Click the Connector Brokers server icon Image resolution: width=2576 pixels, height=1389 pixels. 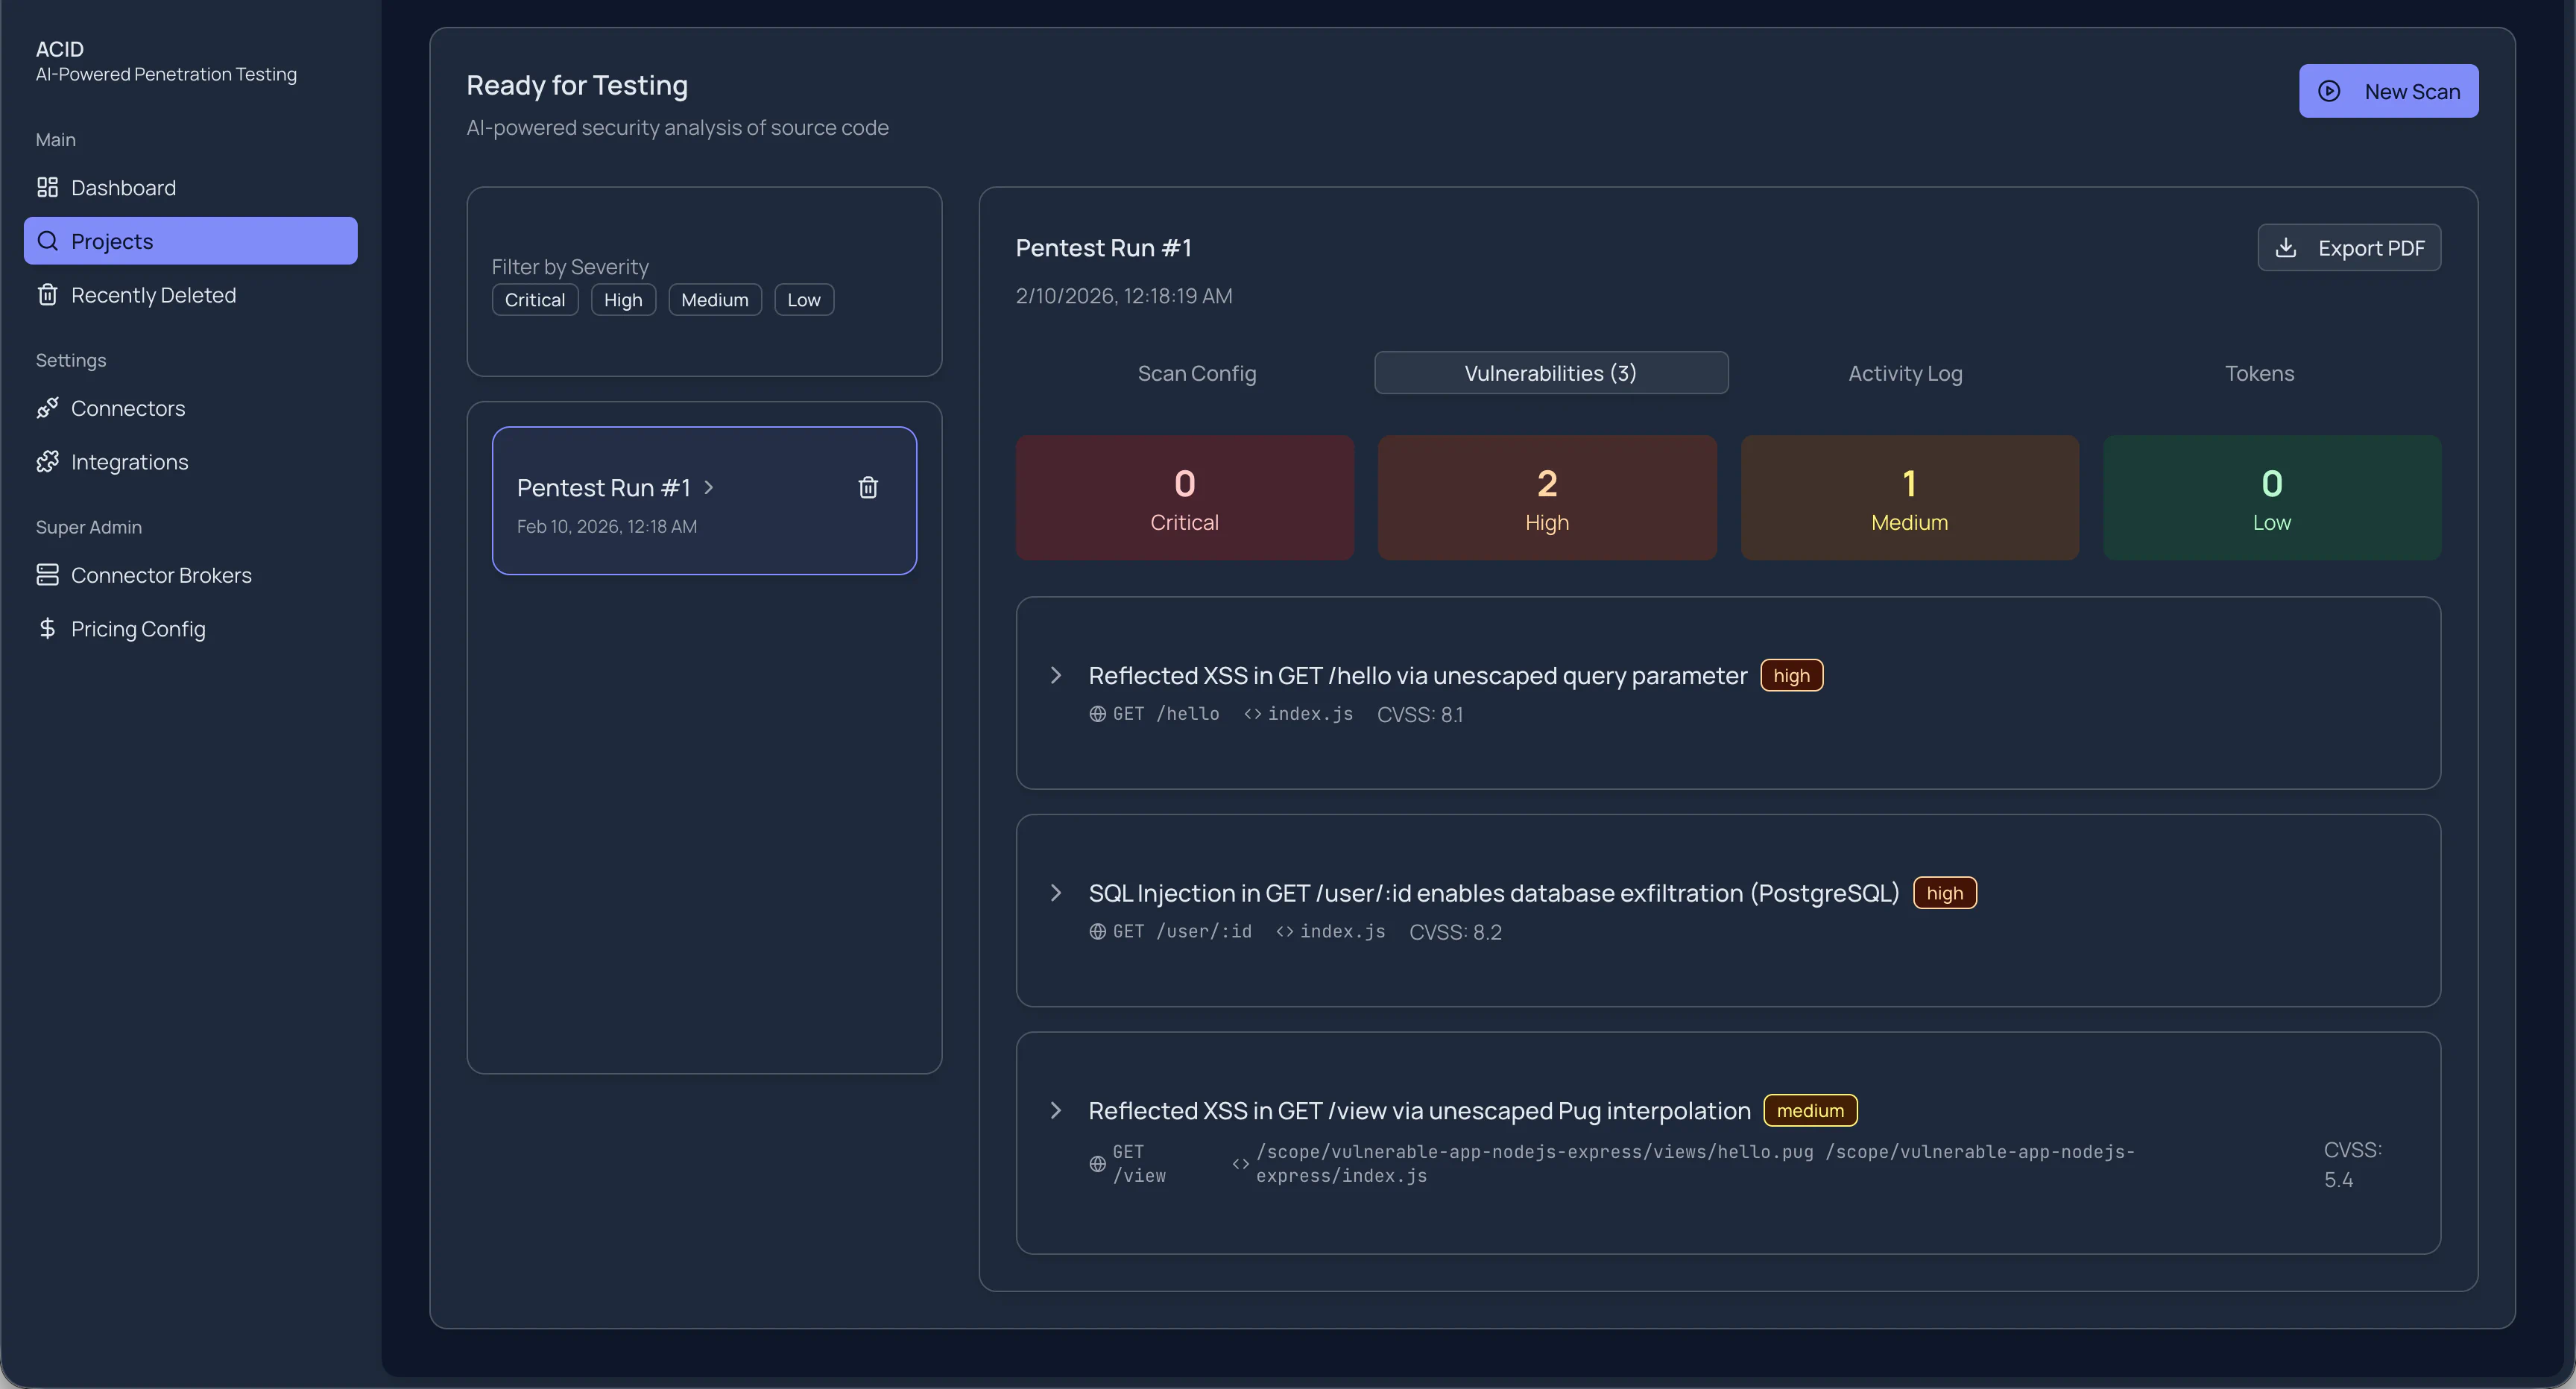[x=47, y=575]
